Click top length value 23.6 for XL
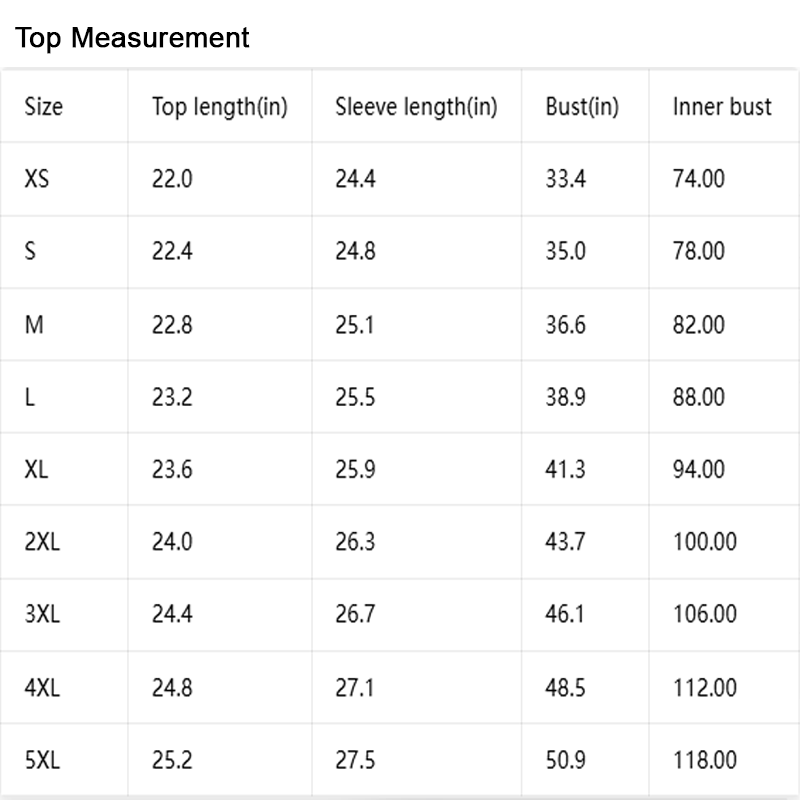Image resolution: width=800 pixels, height=800 pixels. (x=172, y=469)
